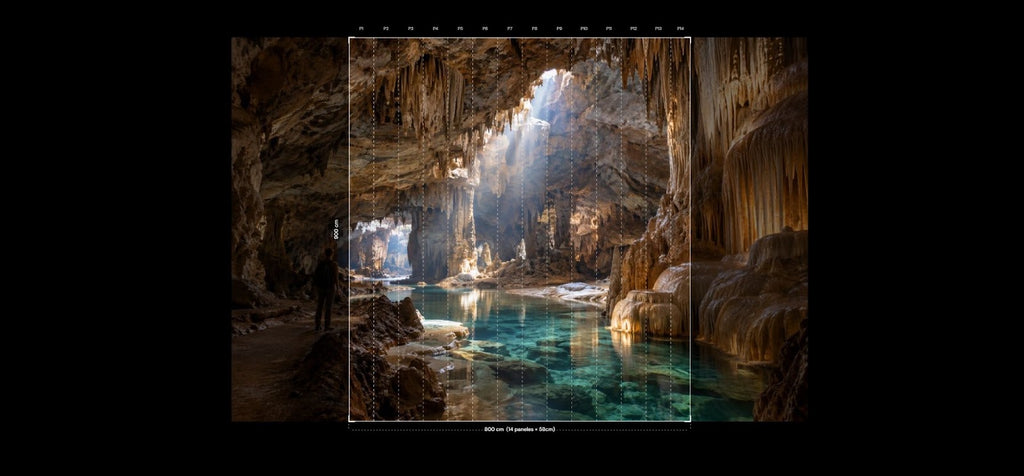Click the width label mentioning 14 paneles
The height and width of the screenshot is (476, 1024).
tap(520, 430)
